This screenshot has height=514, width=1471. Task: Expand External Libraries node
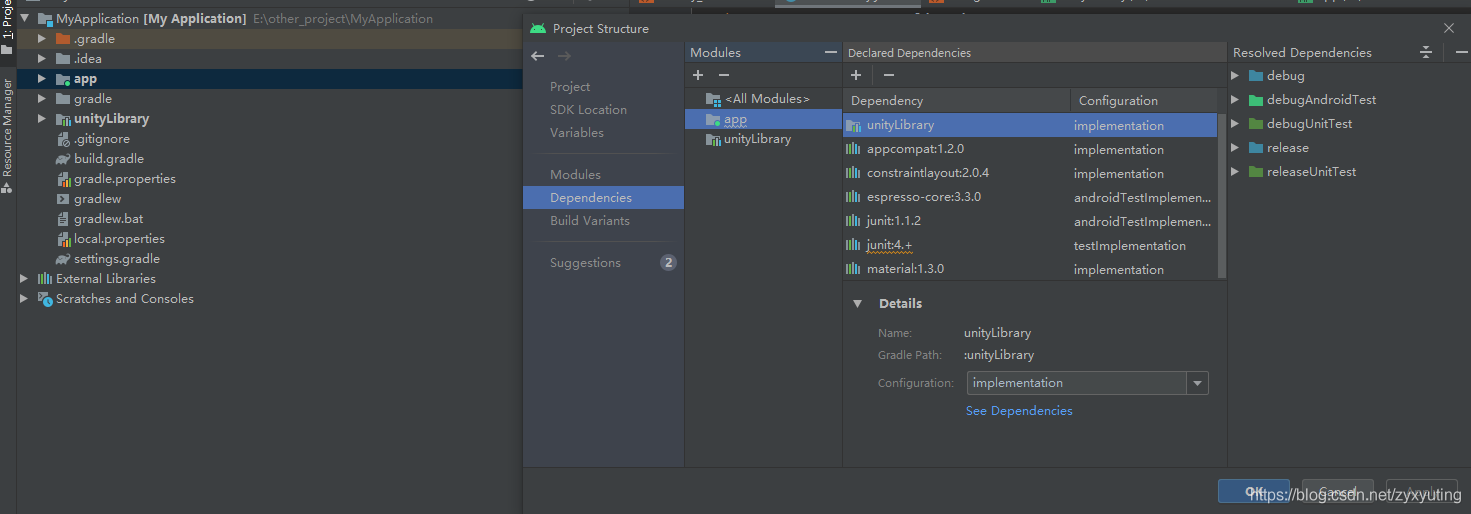tap(24, 279)
